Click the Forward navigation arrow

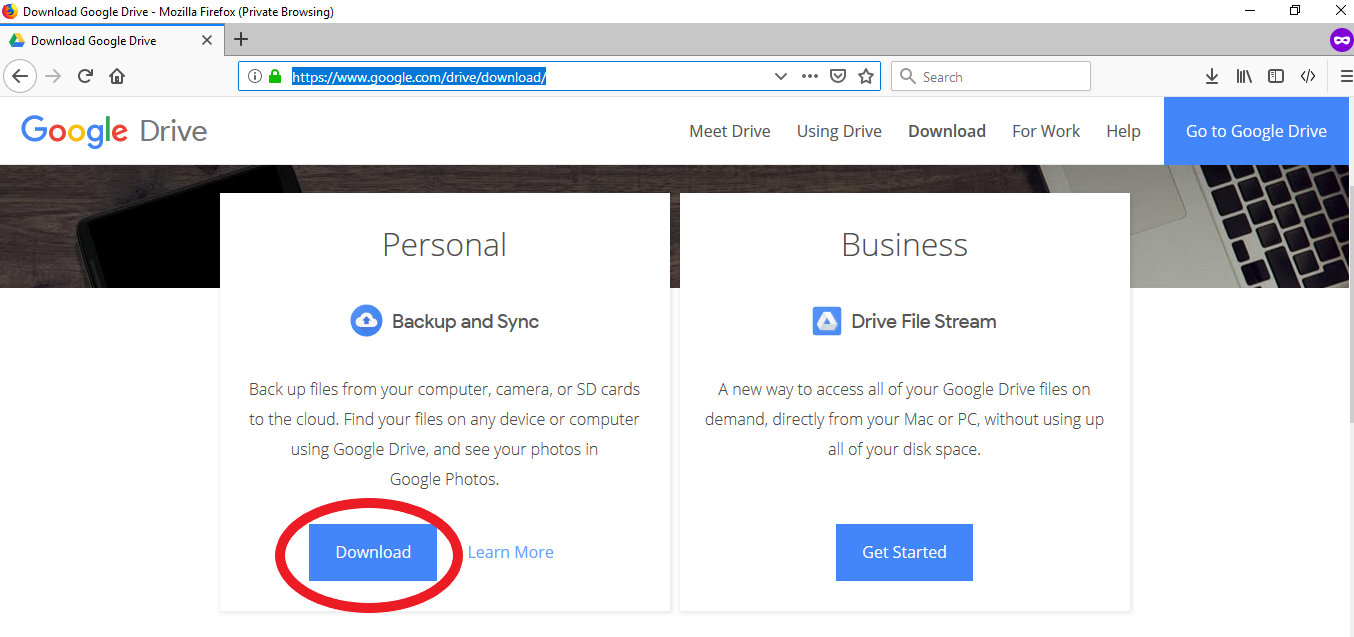click(x=54, y=76)
